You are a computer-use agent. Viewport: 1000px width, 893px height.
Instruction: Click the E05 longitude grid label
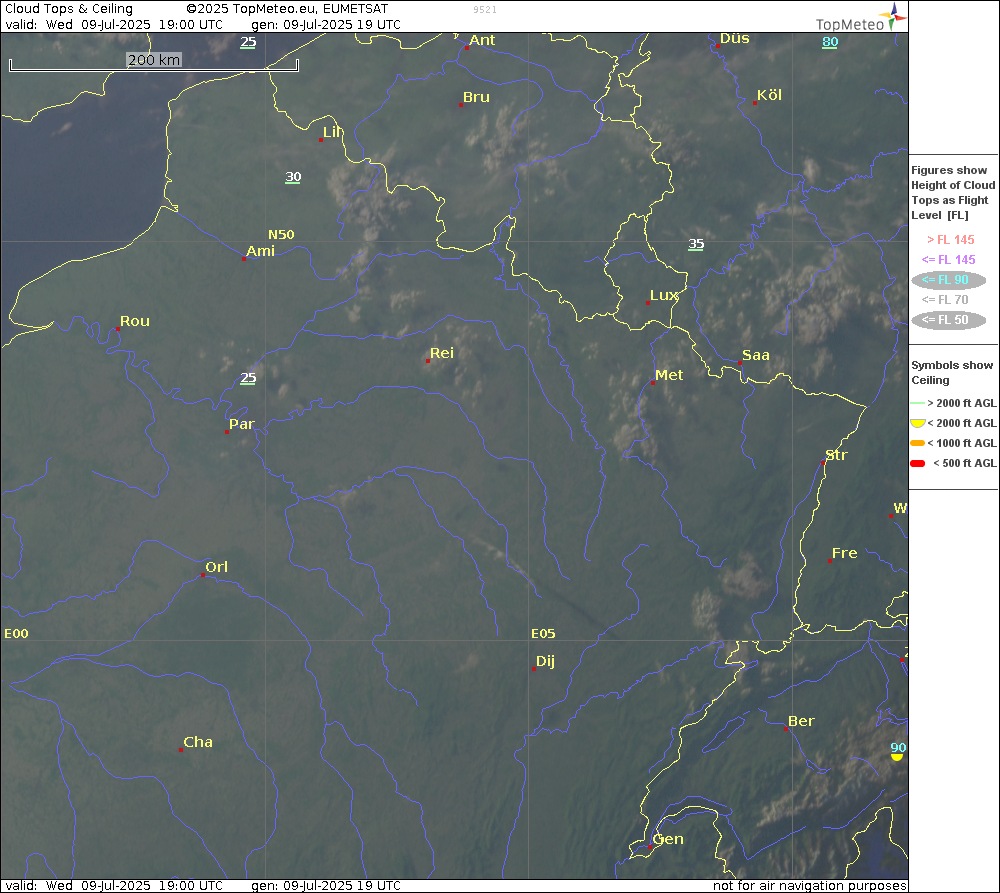(x=543, y=633)
